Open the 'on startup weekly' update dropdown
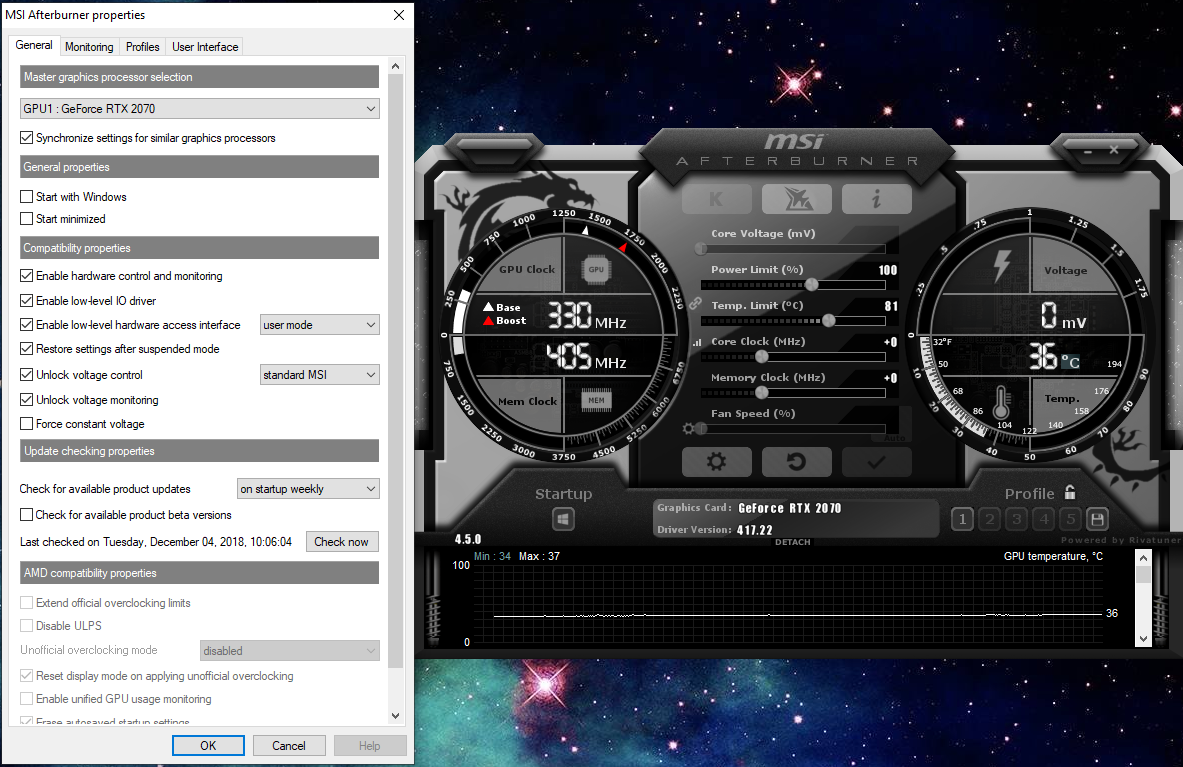The image size is (1183, 767). coord(308,489)
